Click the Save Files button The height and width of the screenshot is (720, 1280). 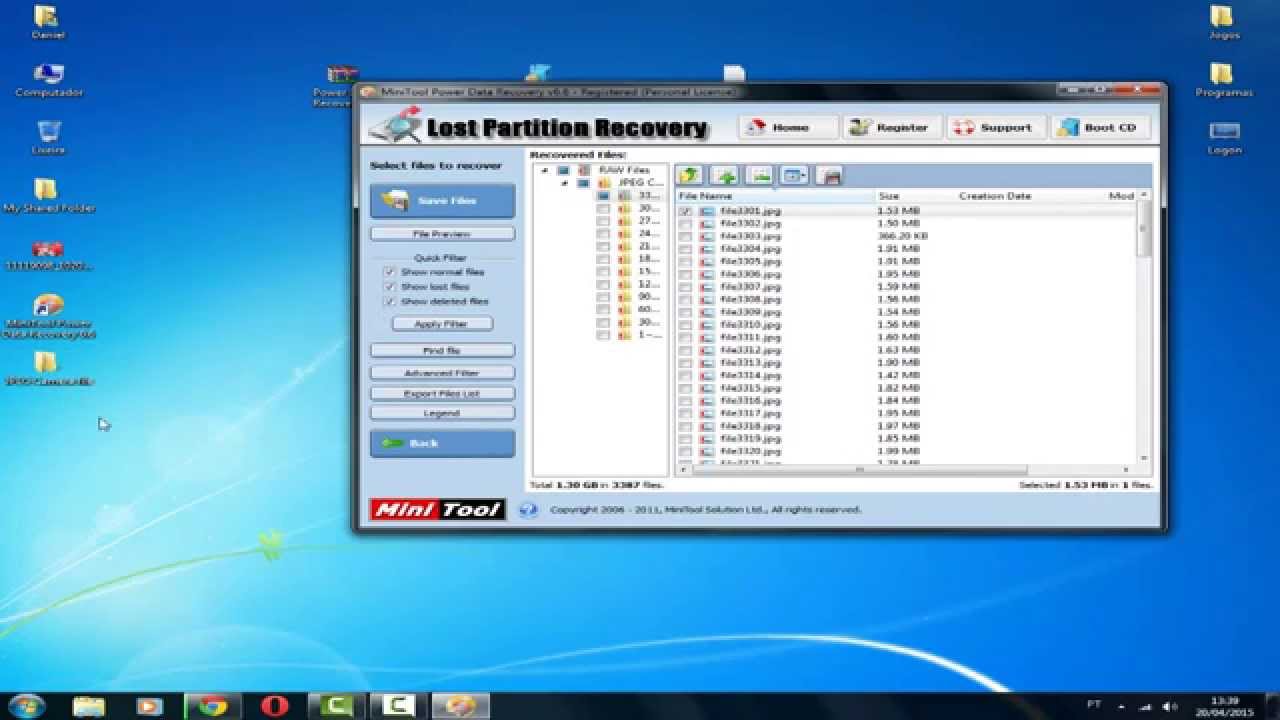tap(442, 201)
